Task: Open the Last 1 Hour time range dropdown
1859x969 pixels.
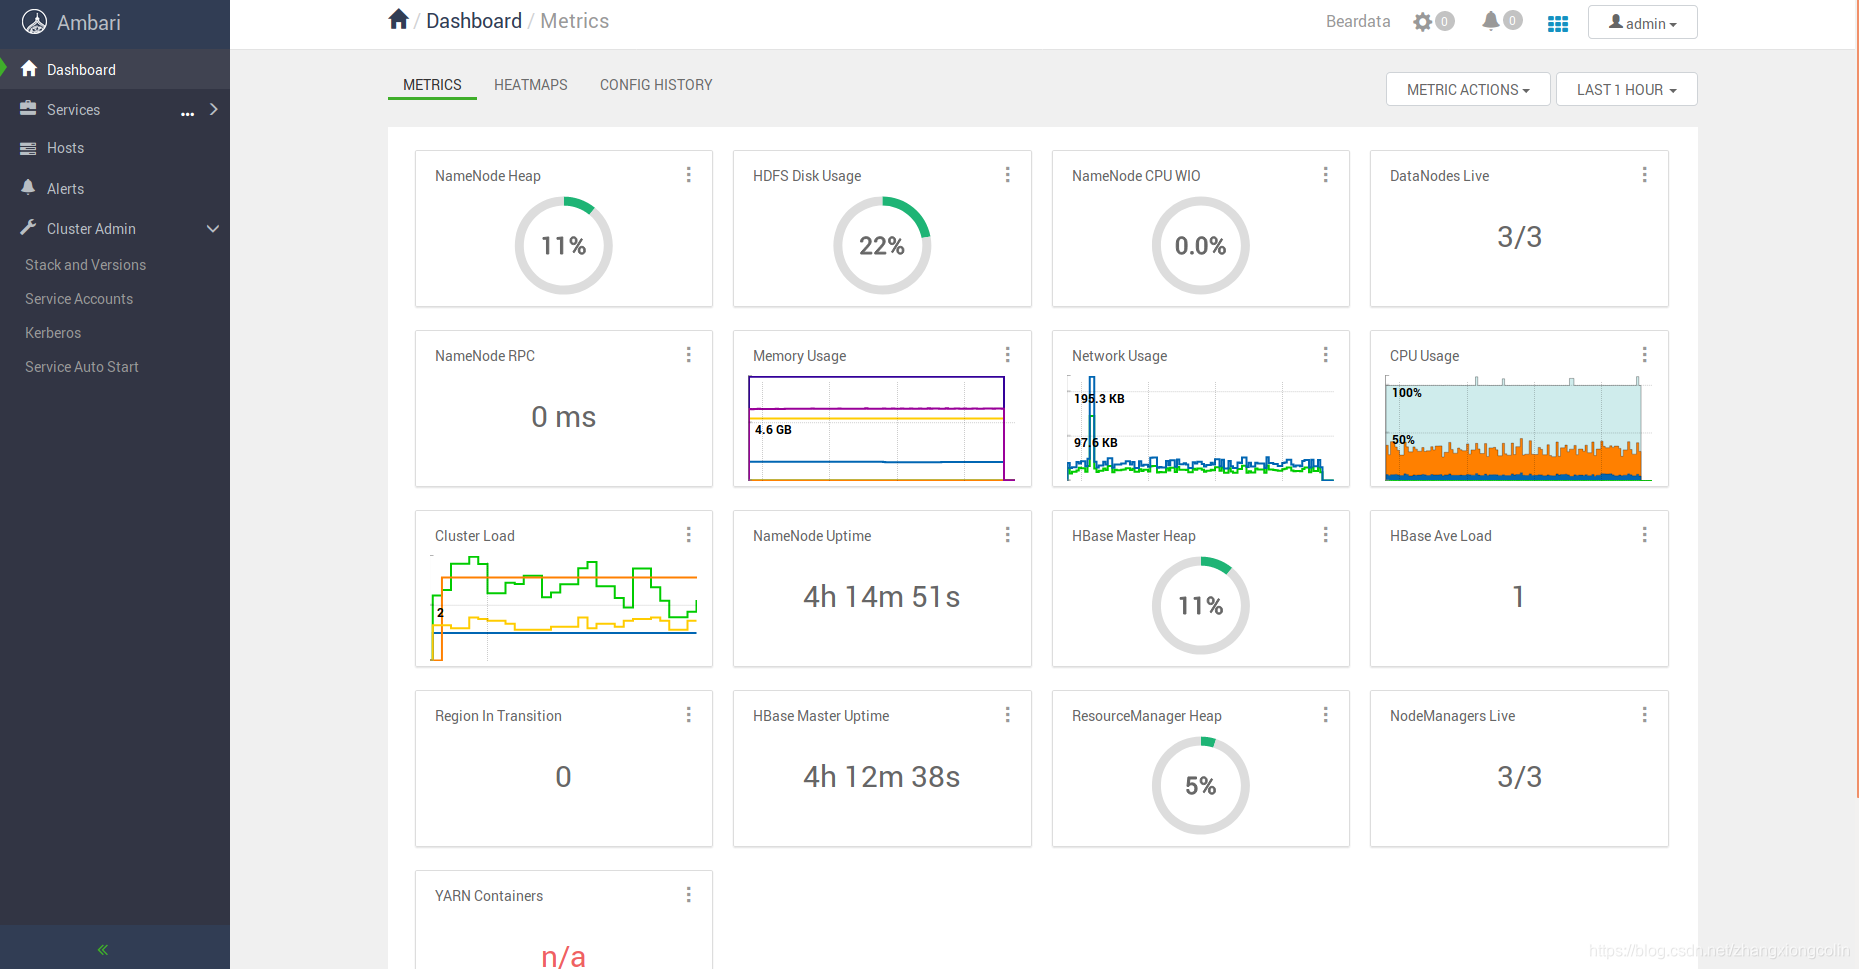Action: [x=1626, y=89]
